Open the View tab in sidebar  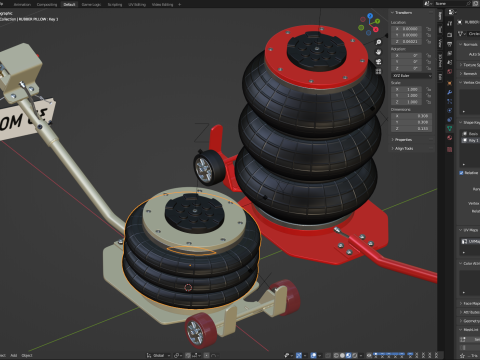(x=440, y=43)
